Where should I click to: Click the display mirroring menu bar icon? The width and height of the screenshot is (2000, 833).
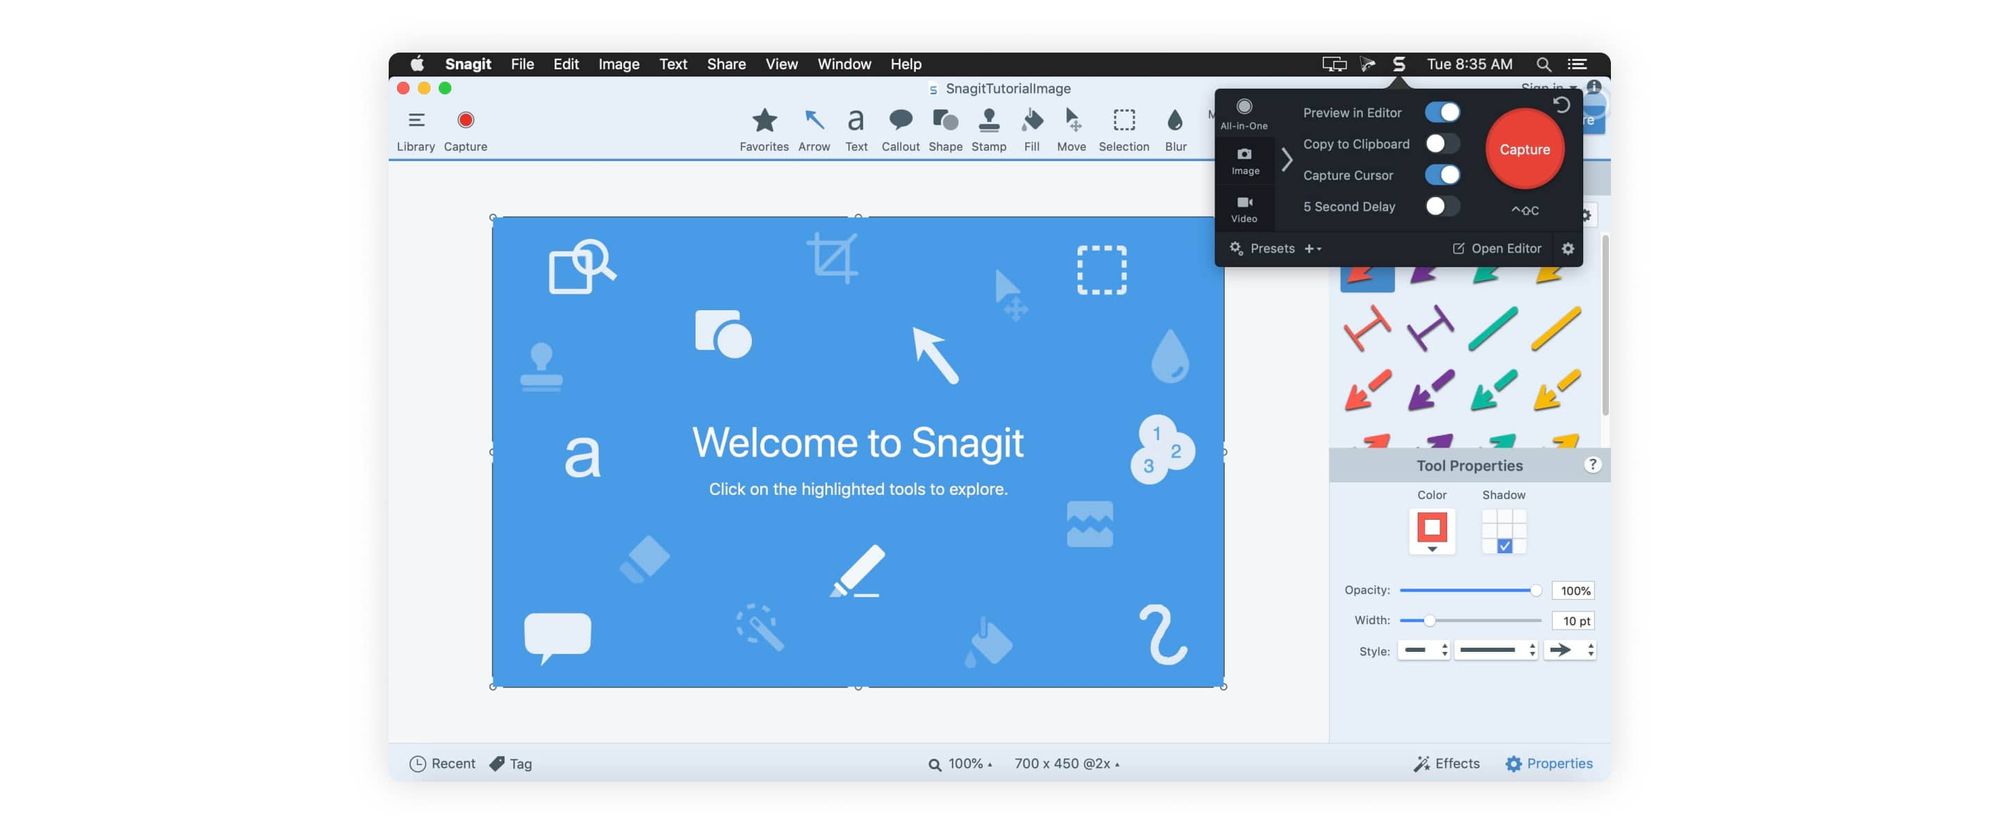coord(1334,64)
